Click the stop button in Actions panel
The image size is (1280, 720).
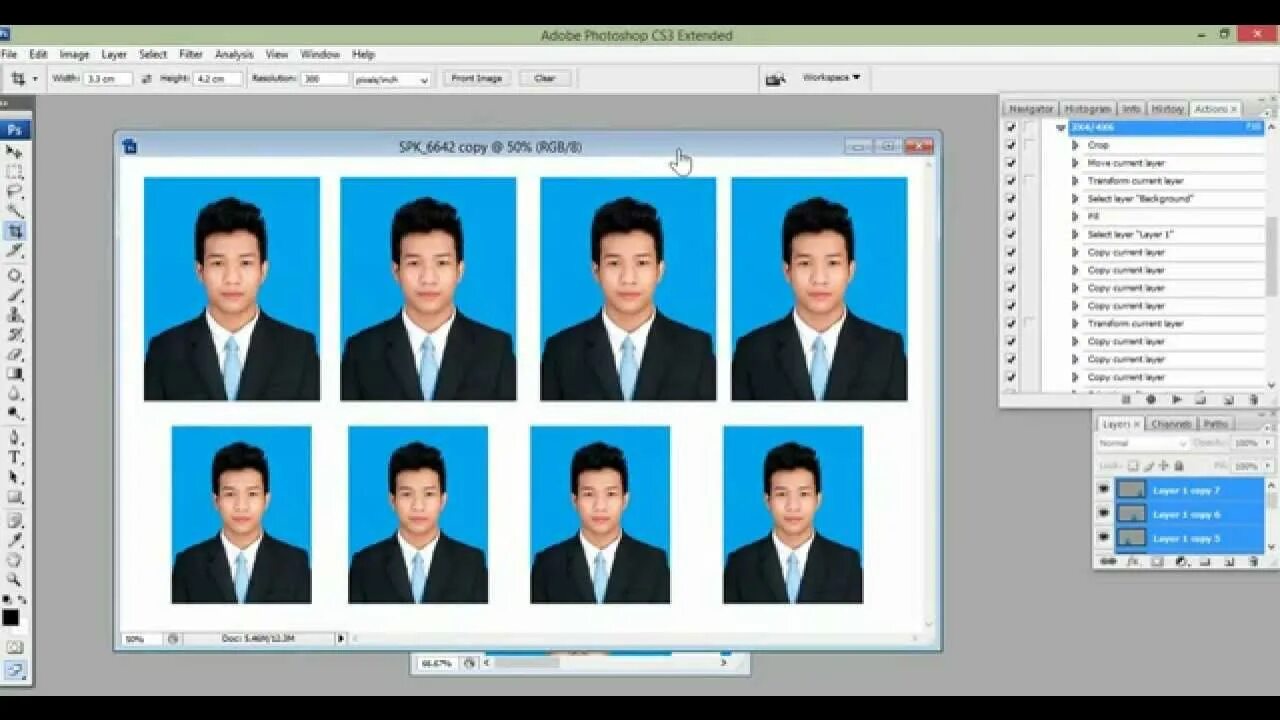pyautogui.click(x=1126, y=399)
